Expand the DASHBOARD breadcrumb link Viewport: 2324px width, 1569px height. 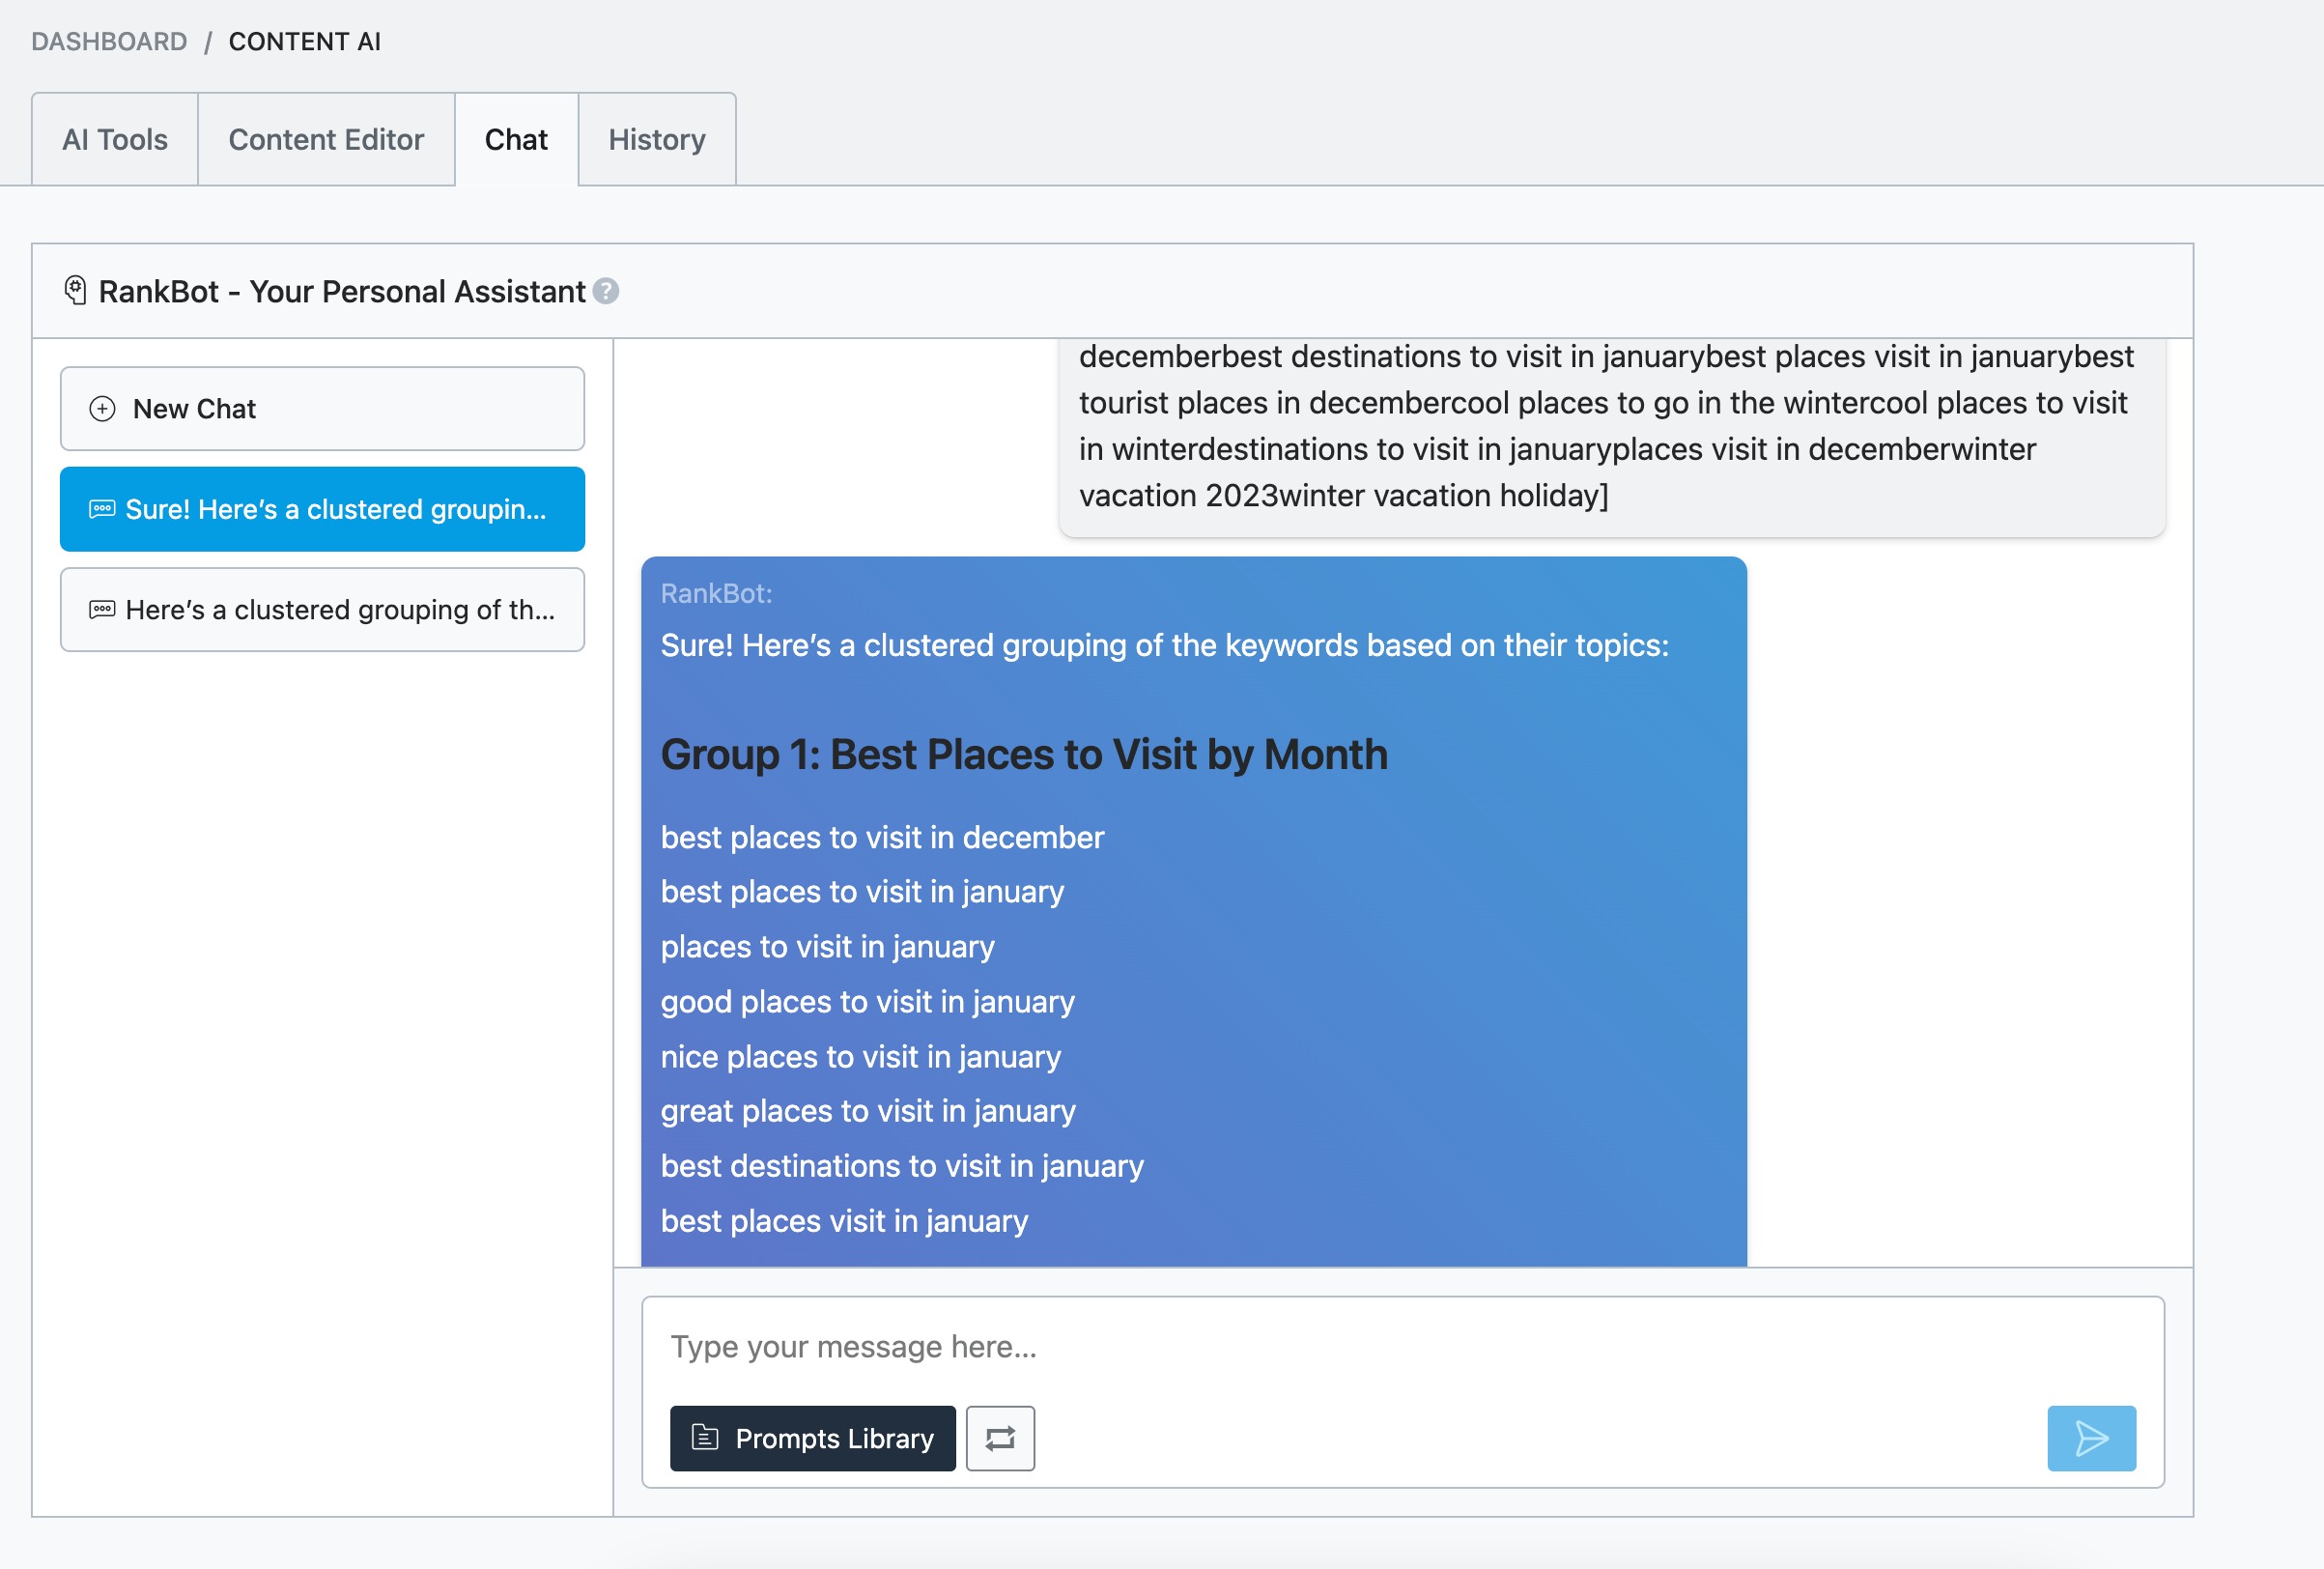[x=108, y=41]
